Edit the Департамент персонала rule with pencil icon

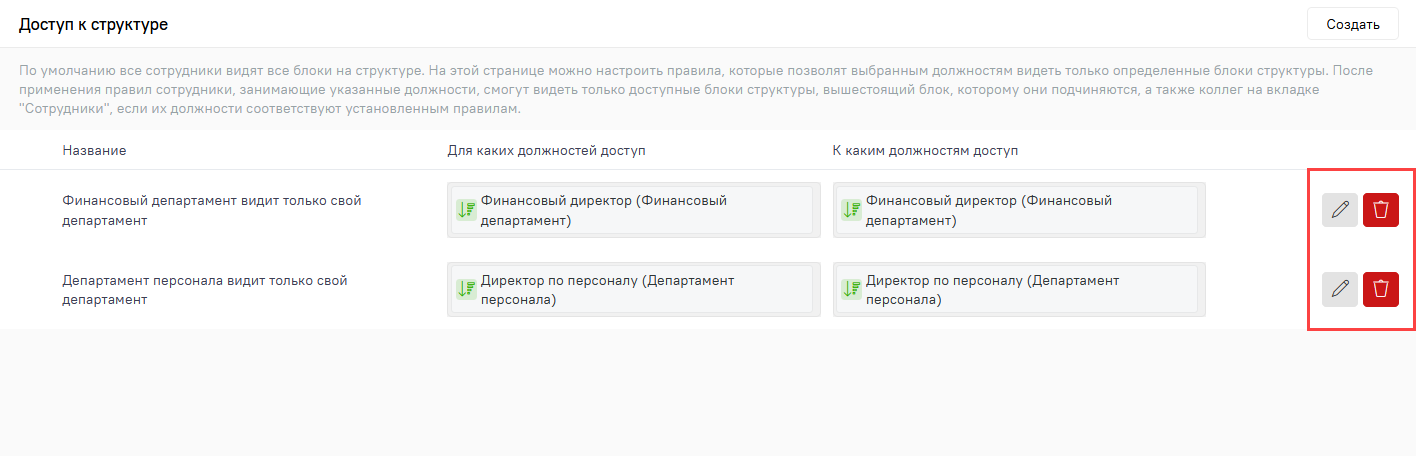(x=1340, y=289)
